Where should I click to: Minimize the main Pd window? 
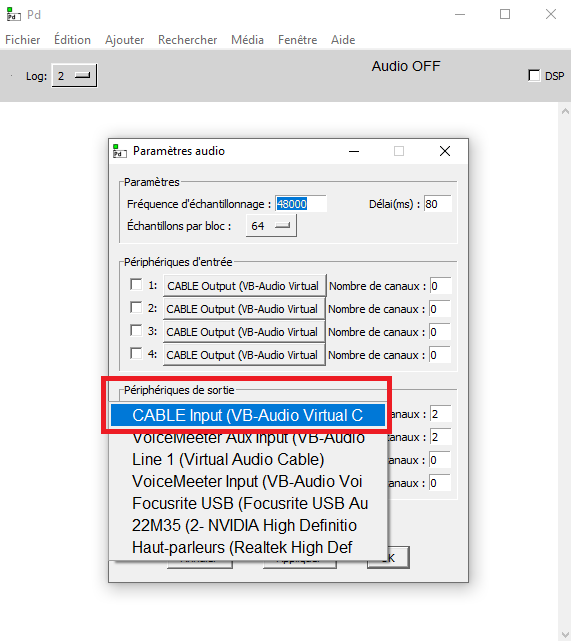(460, 14)
